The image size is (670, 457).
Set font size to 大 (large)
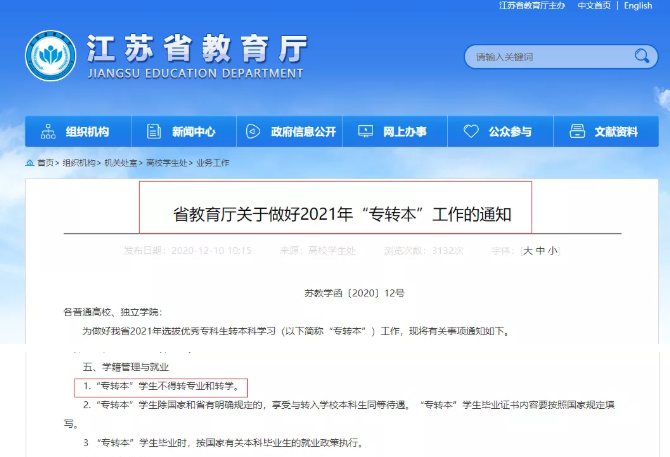coord(528,251)
